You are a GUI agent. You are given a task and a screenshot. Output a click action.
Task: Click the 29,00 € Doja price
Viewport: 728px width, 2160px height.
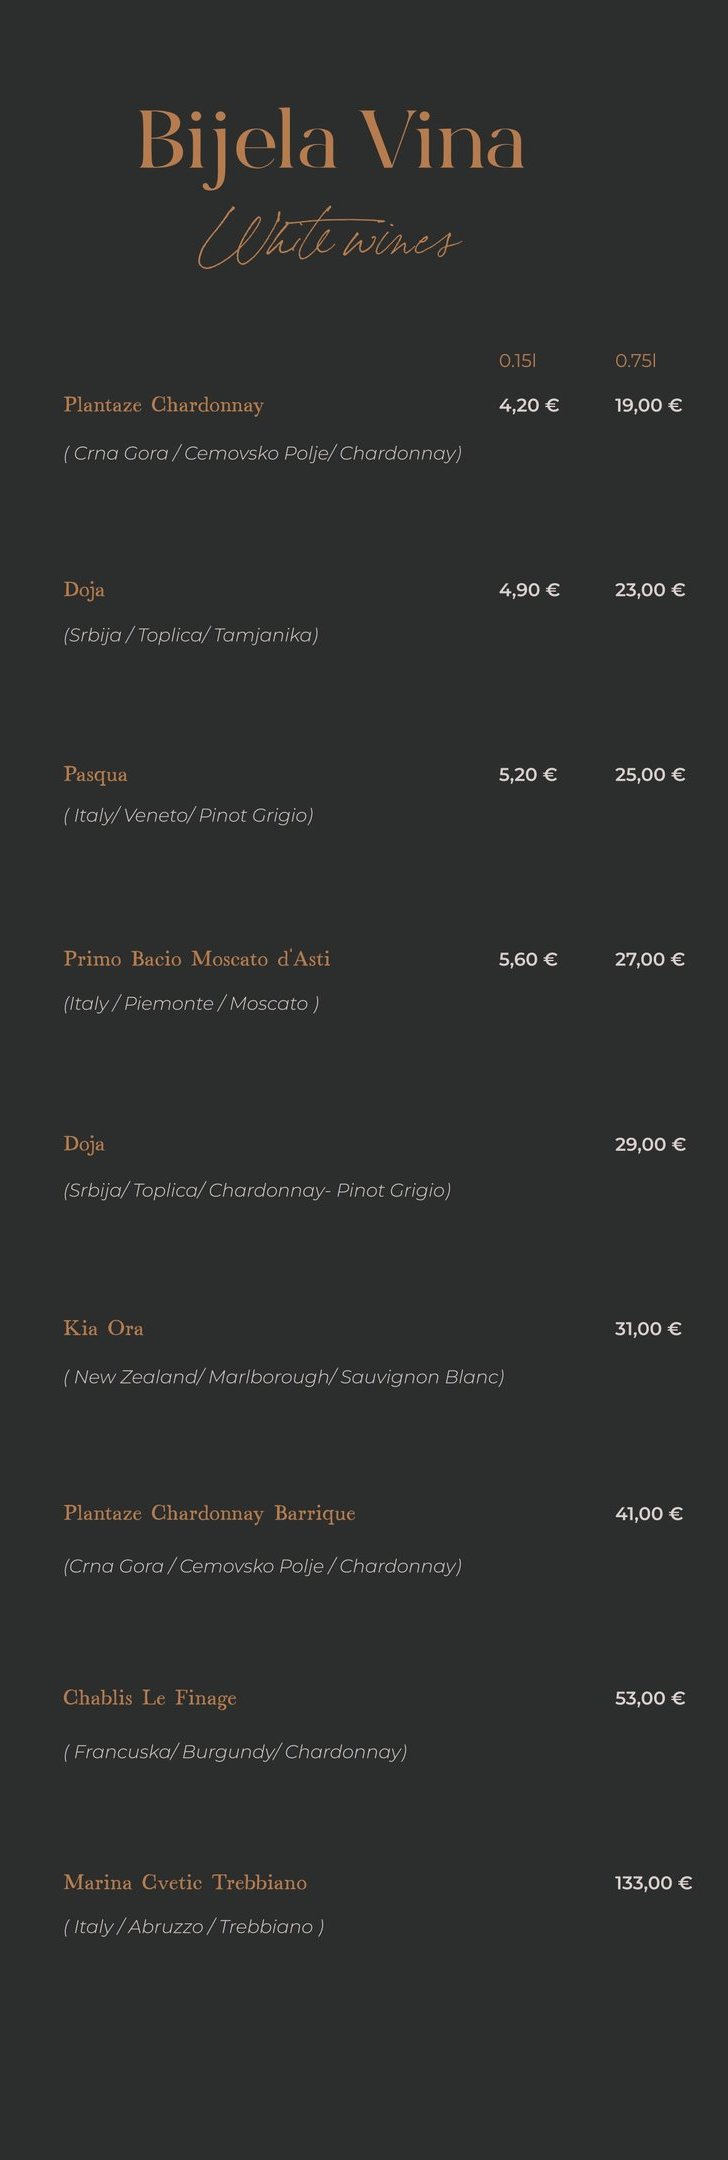(650, 1144)
